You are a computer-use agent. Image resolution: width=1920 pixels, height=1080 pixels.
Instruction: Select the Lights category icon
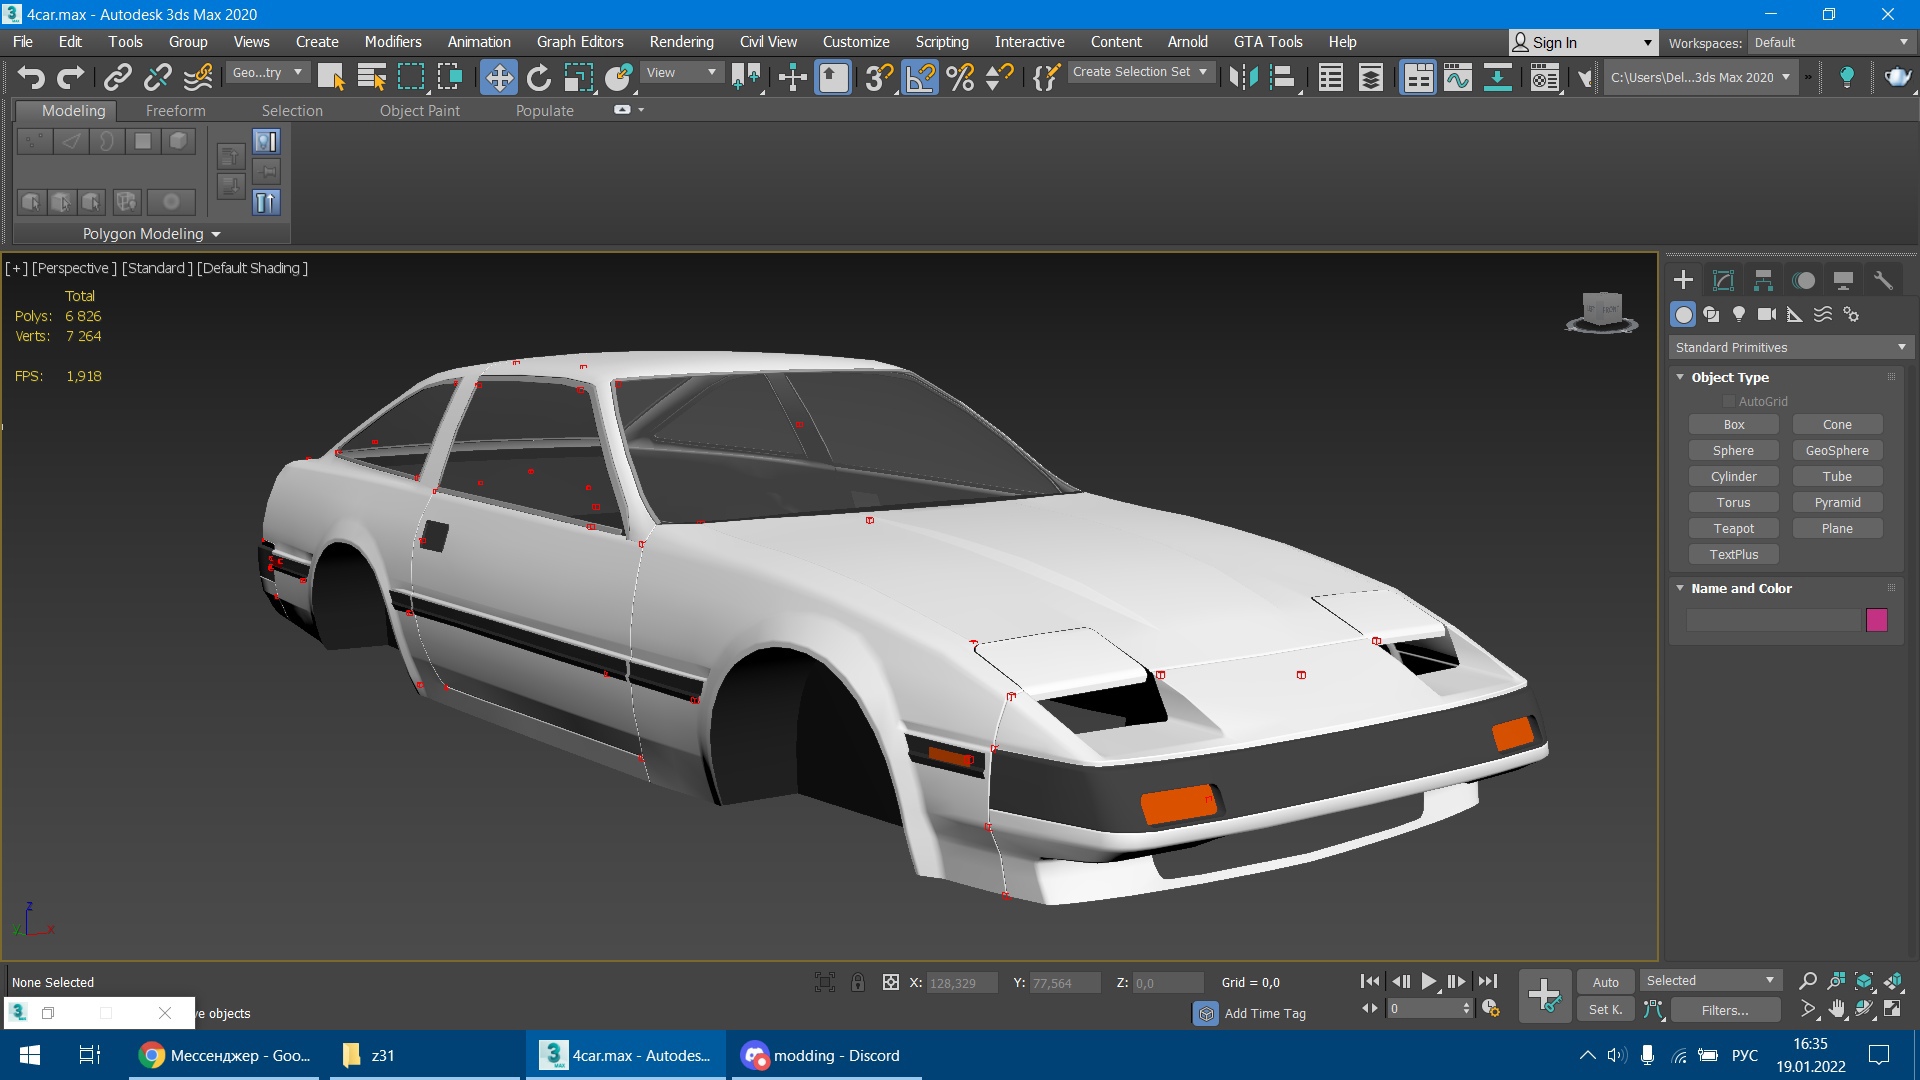(x=1739, y=314)
